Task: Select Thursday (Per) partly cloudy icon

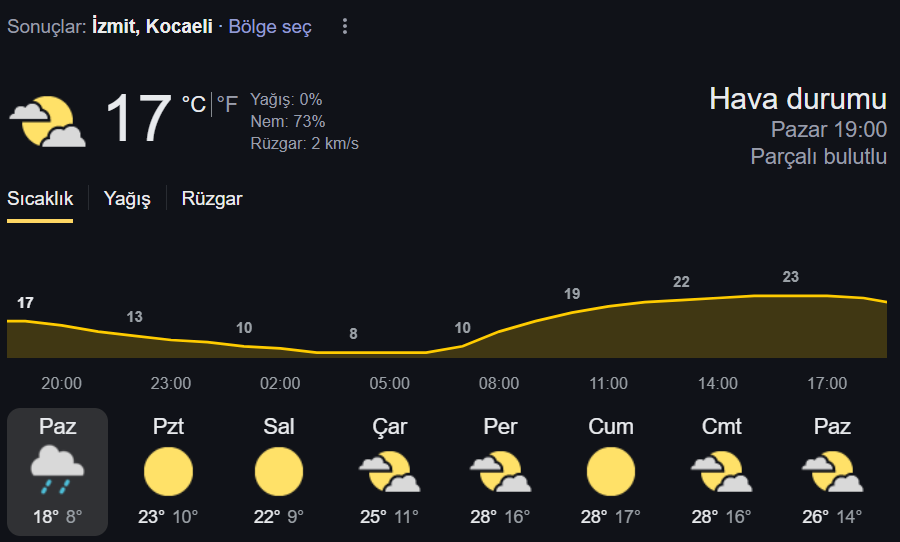Action: tap(501, 471)
